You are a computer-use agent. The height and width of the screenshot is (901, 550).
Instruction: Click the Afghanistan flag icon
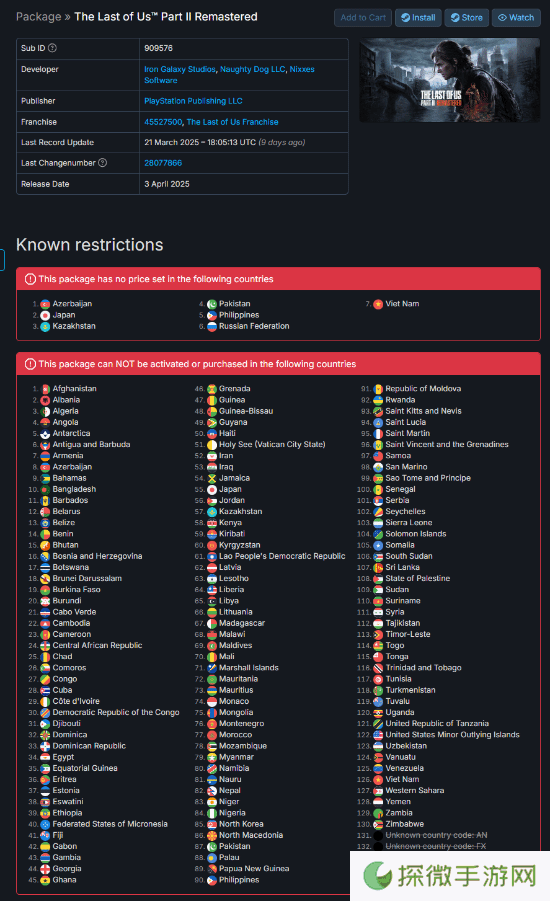(x=45, y=389)
